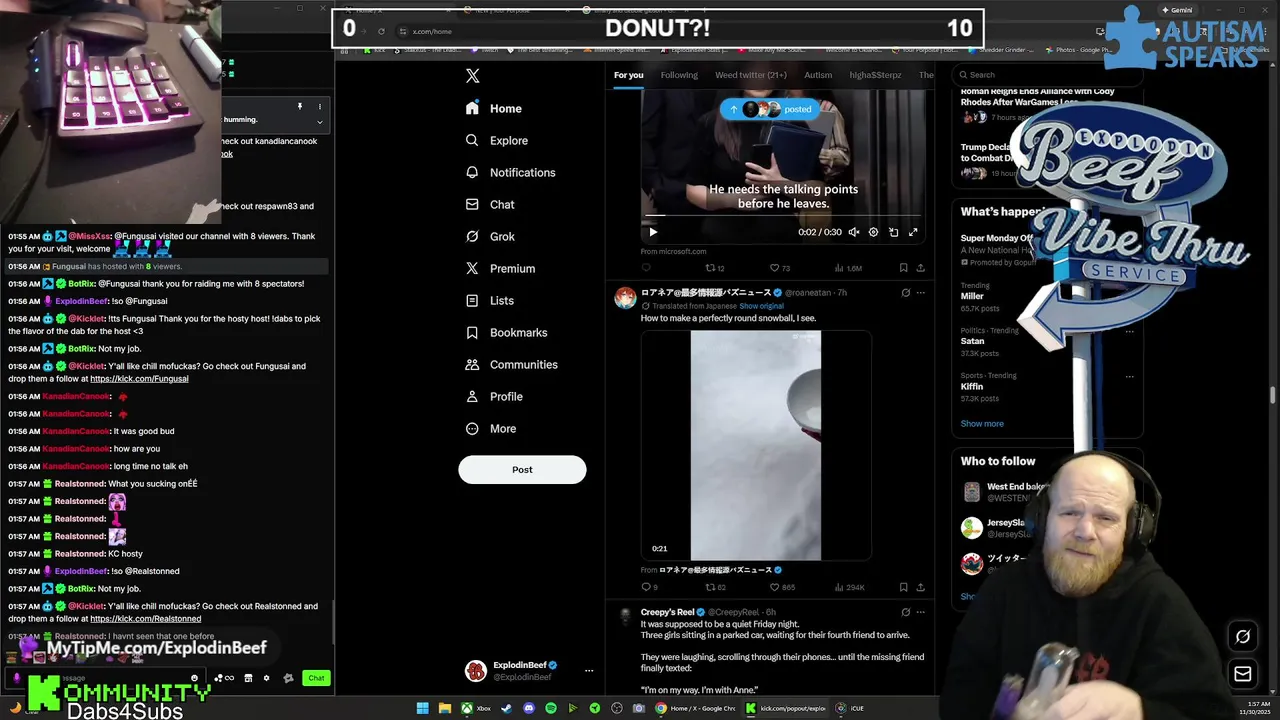This screenshot has width=1280, height=720.
Task: Share the microsoft.com video post
Action: [920, 268]
